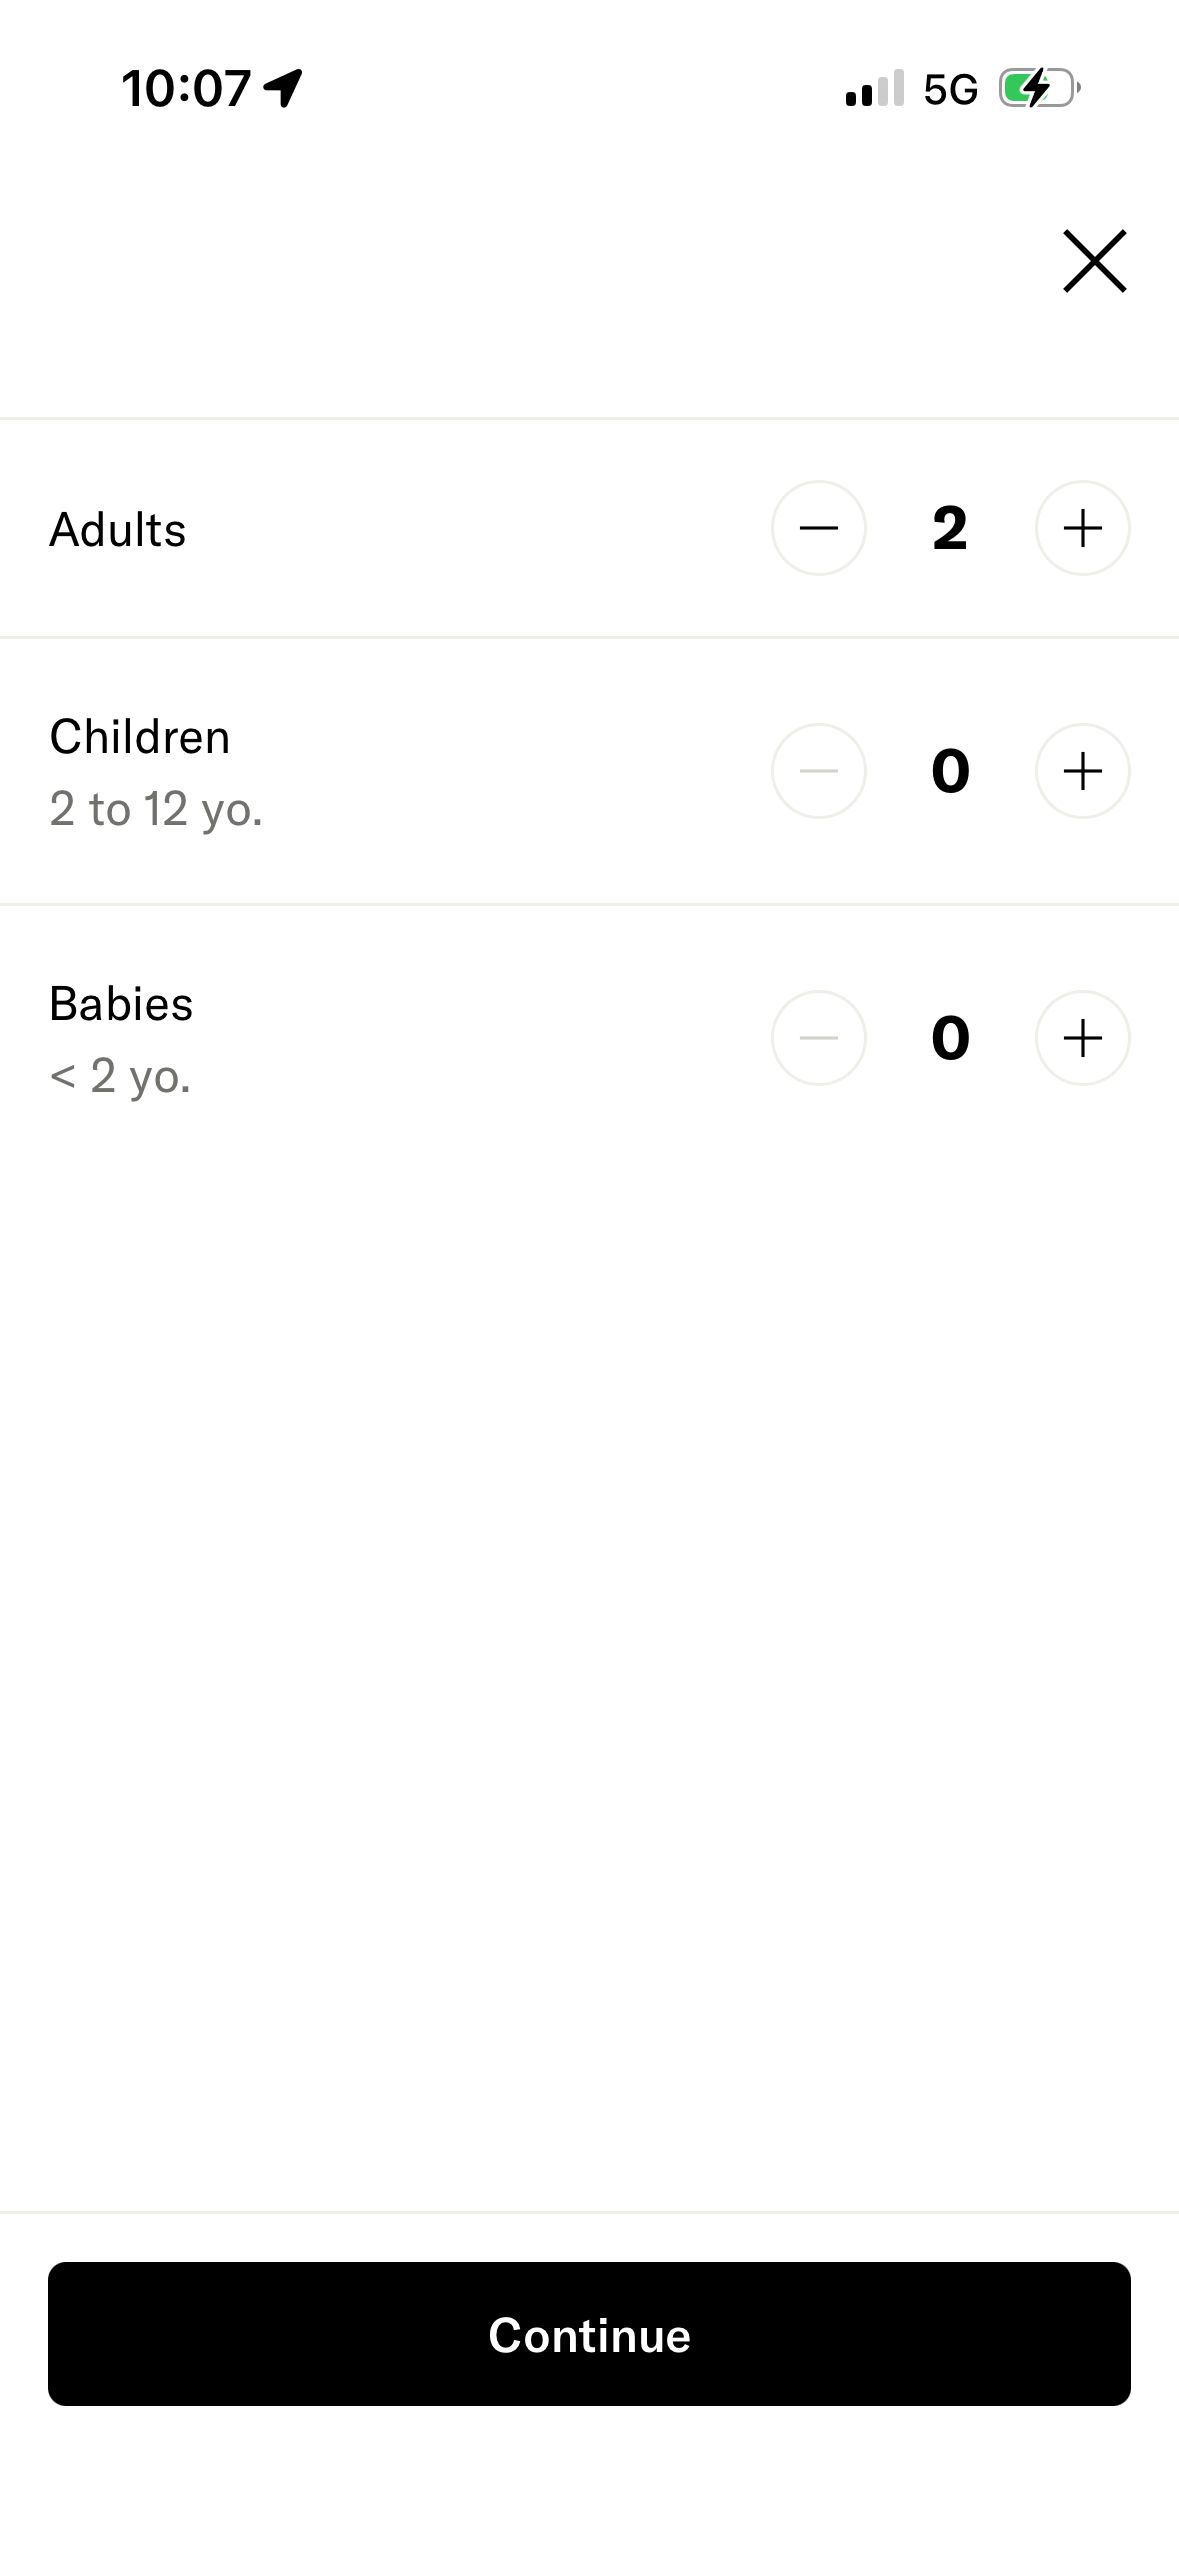This screenshot has width=1179, height=2556.
Task: Increase the number of adults
Action: pos(1082,528)
